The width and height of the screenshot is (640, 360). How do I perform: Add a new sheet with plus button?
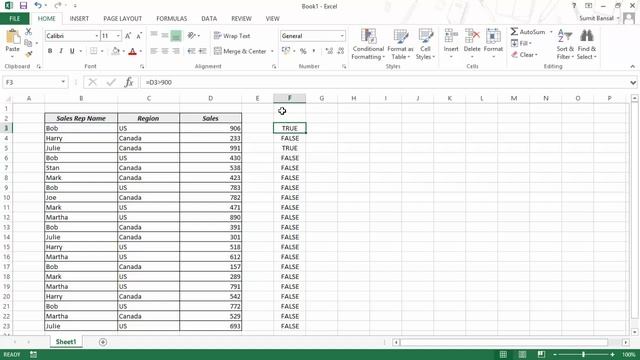click(103, 342)
